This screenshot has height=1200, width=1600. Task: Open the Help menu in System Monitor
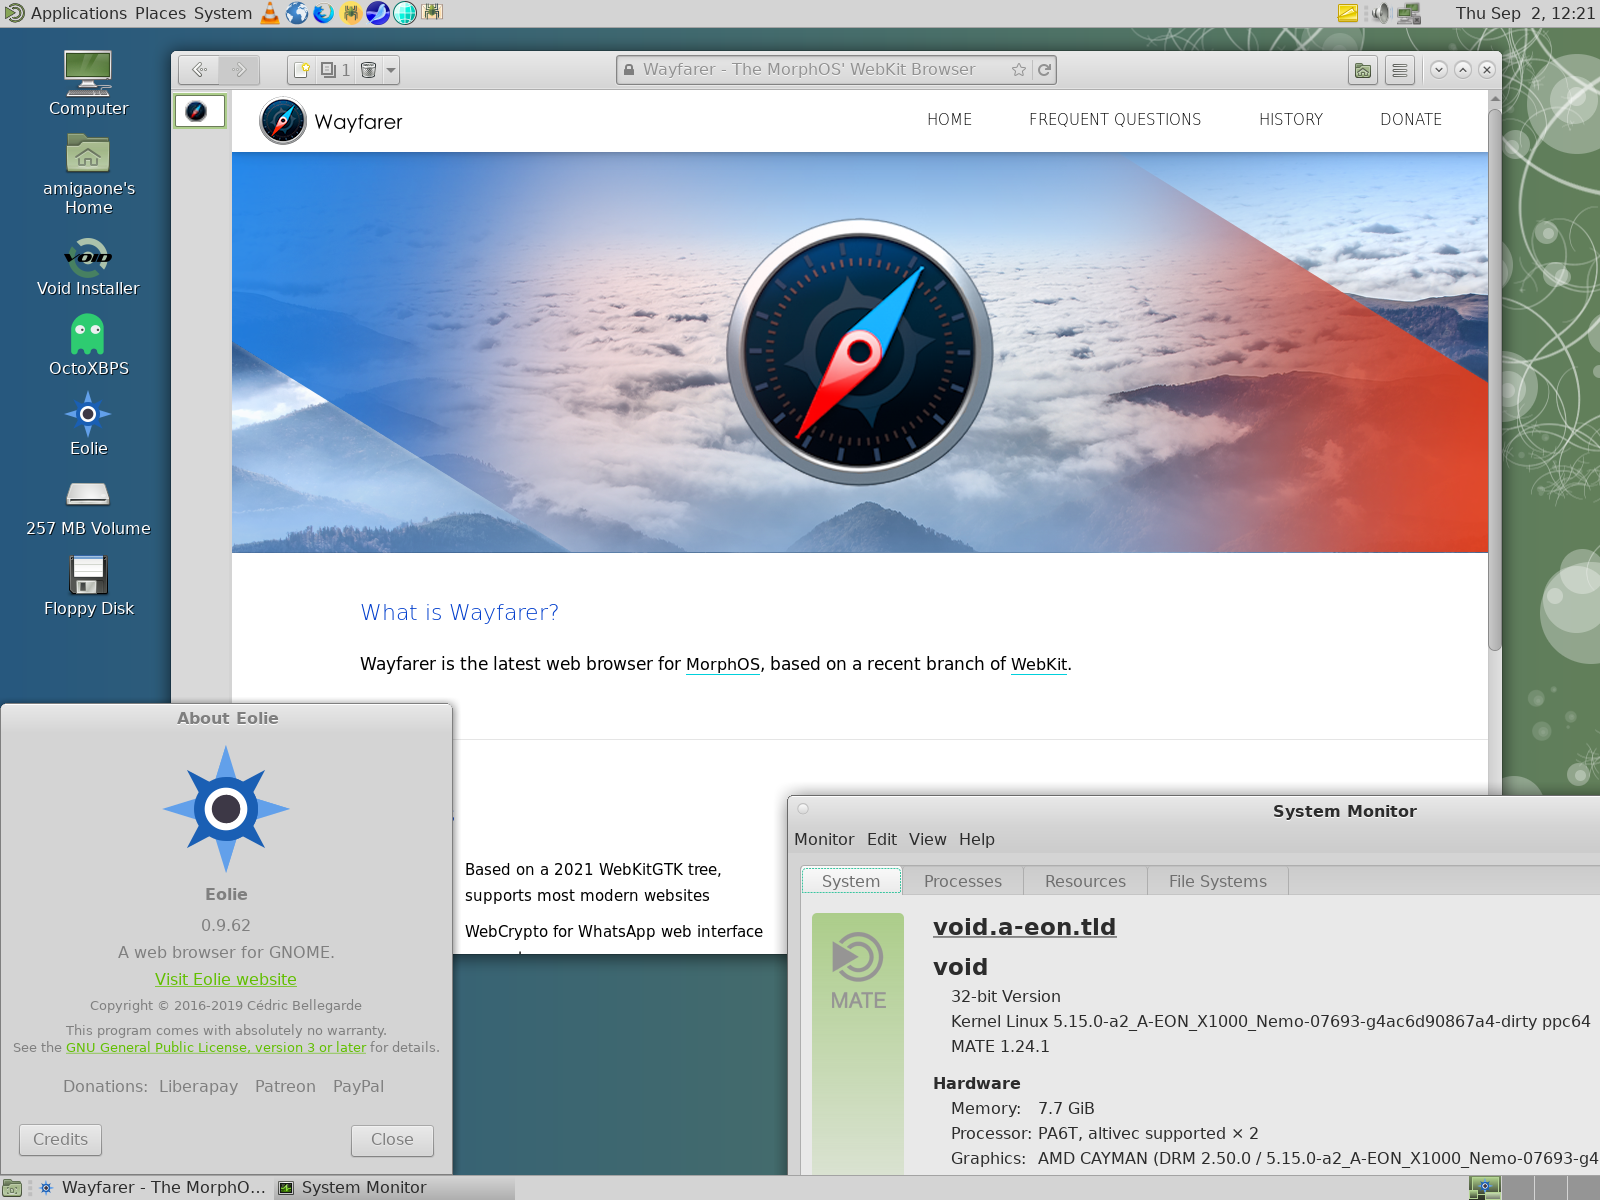point(977,840)
